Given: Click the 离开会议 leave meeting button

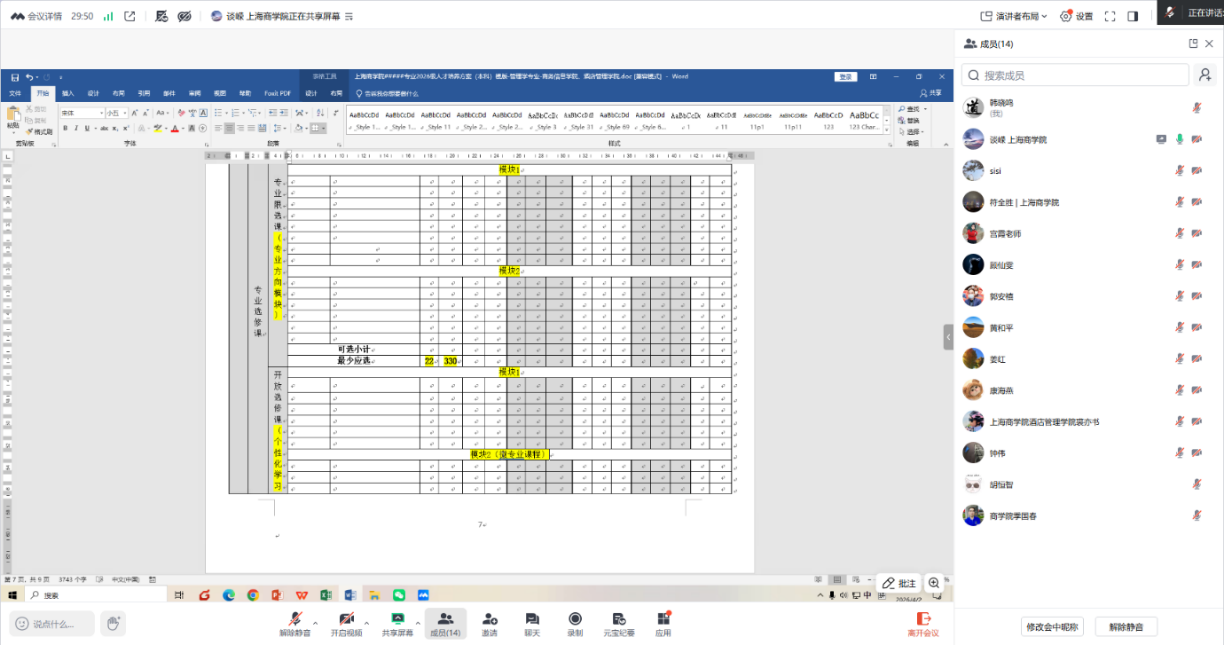Looking at the screenshot, I should tap(923, 624).
